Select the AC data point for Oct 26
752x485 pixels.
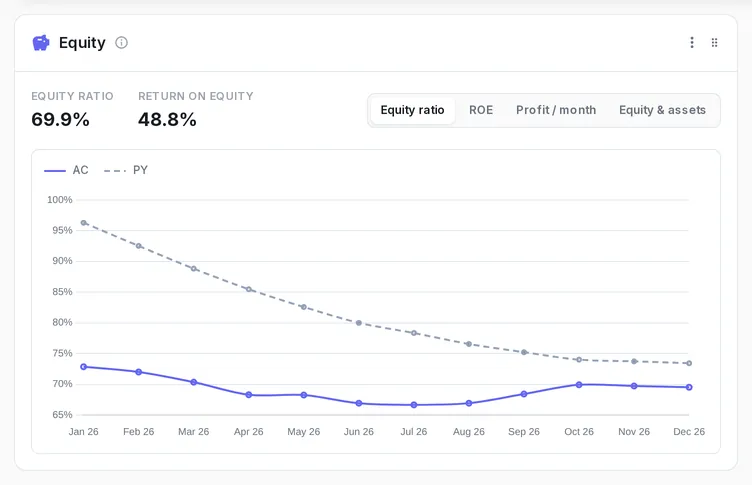(x=579, y=385)
